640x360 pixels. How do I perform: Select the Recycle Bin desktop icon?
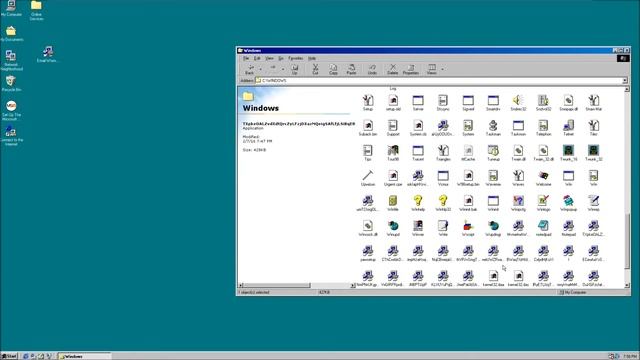(x=11, y=83)
